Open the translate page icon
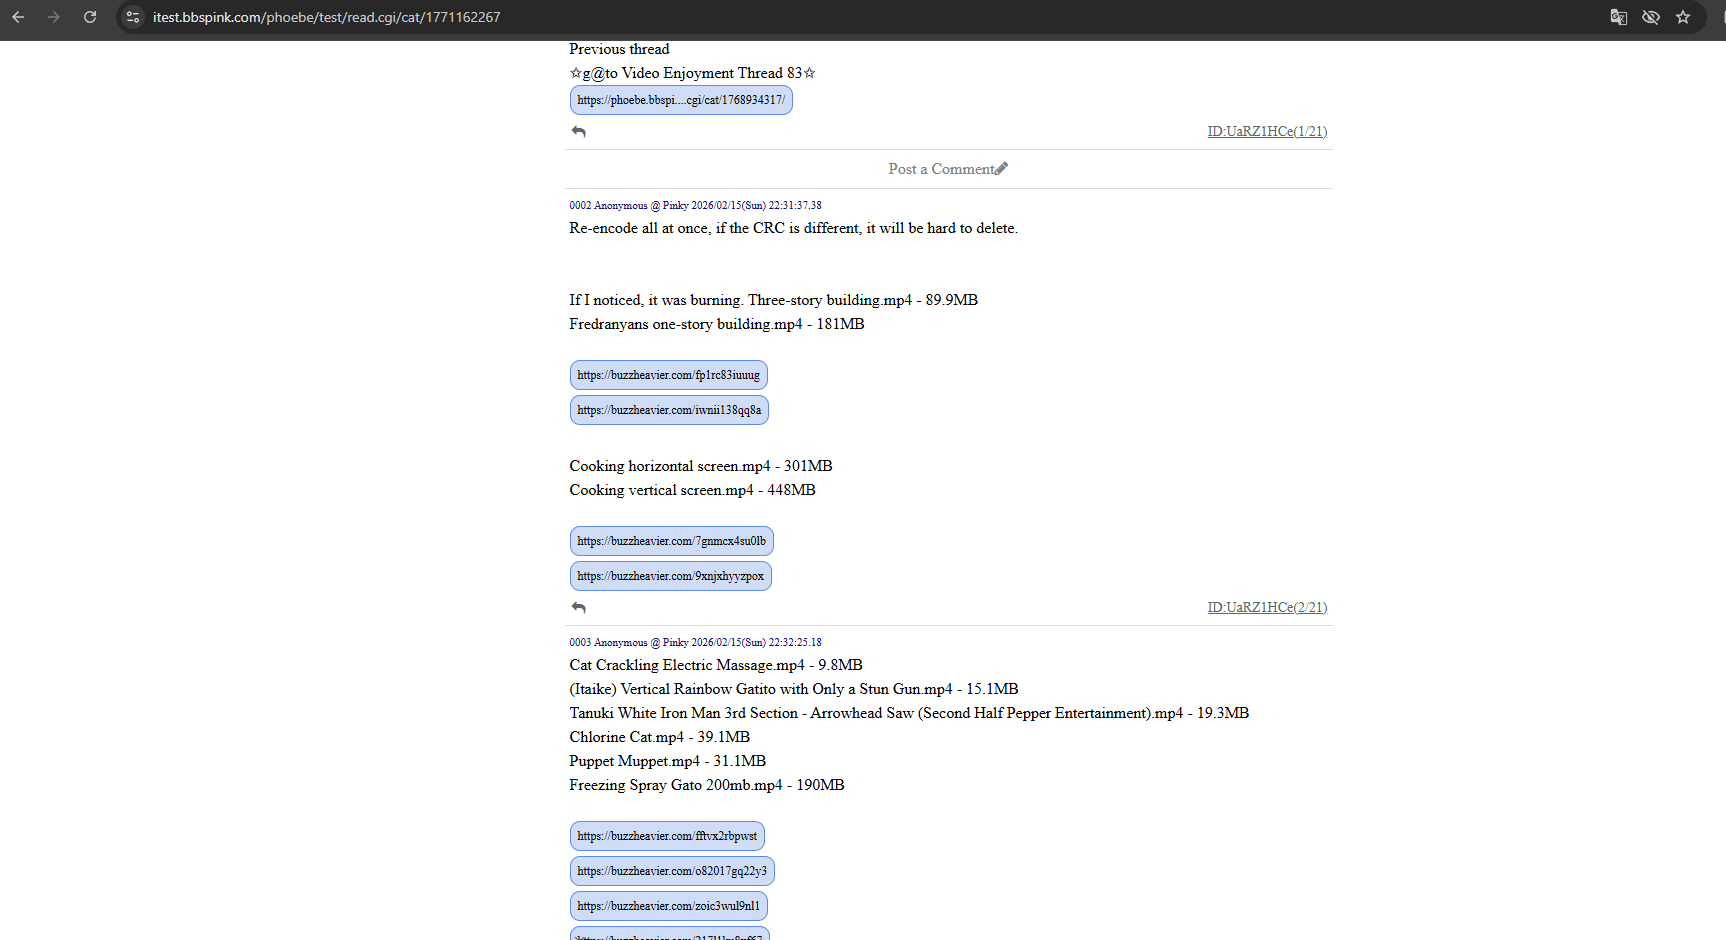 click(1618, 17)
